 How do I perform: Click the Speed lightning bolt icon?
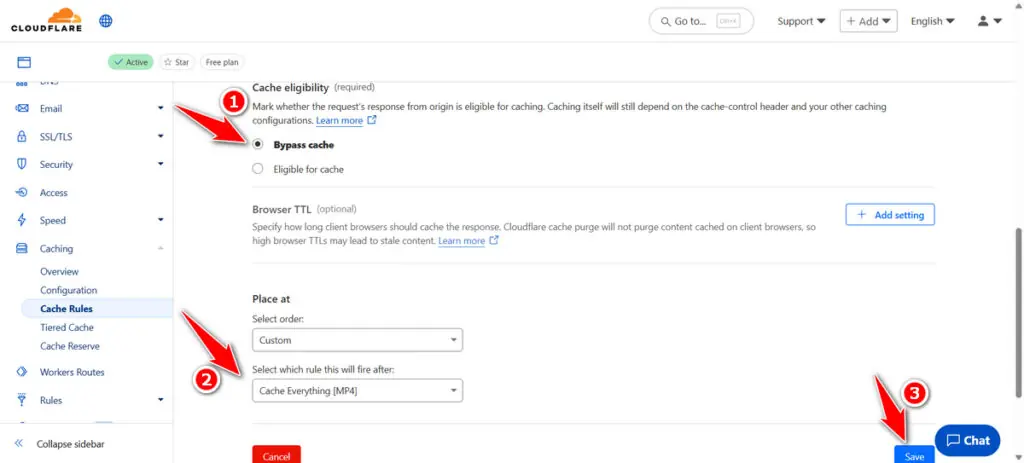coord(21,220)
